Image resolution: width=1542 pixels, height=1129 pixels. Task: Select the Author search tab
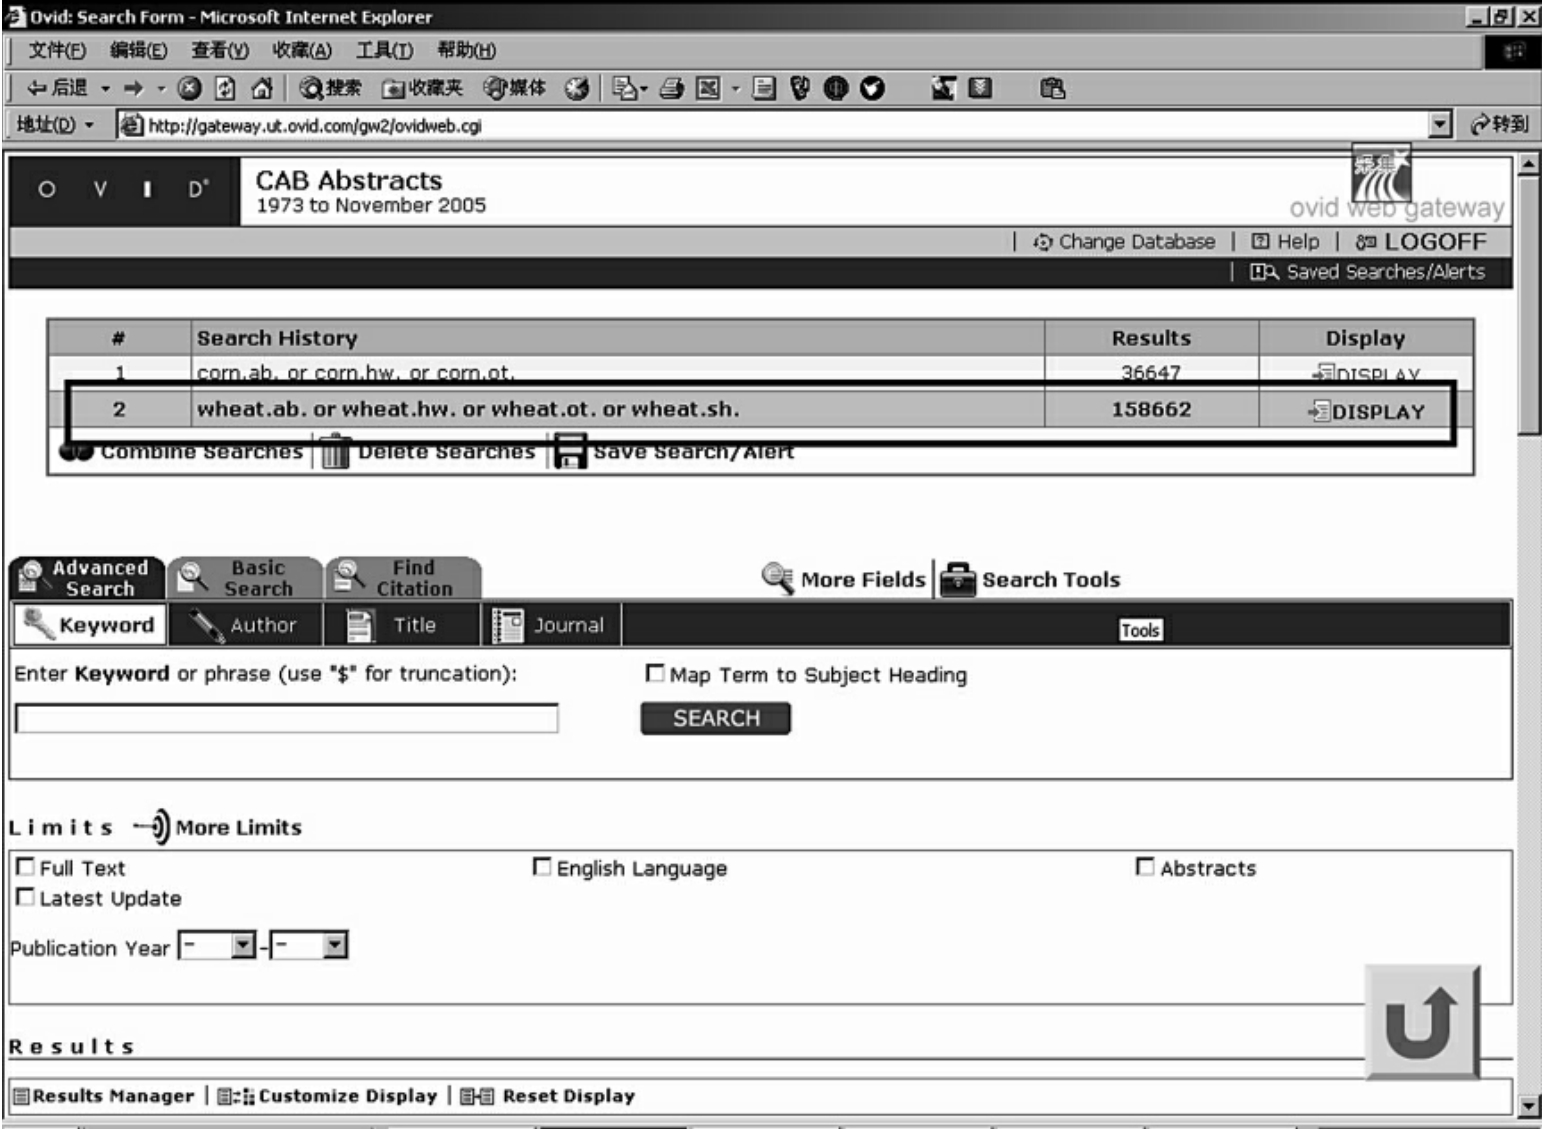point(246,625)
